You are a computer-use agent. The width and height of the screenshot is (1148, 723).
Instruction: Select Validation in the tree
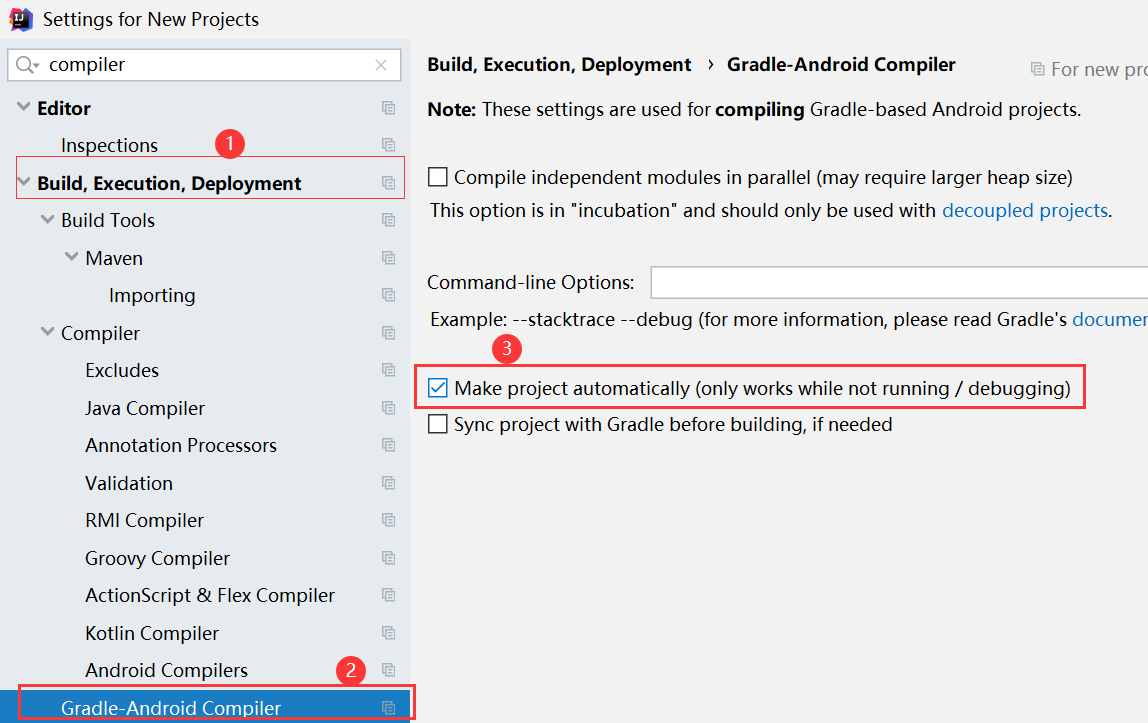pos(129,483)
